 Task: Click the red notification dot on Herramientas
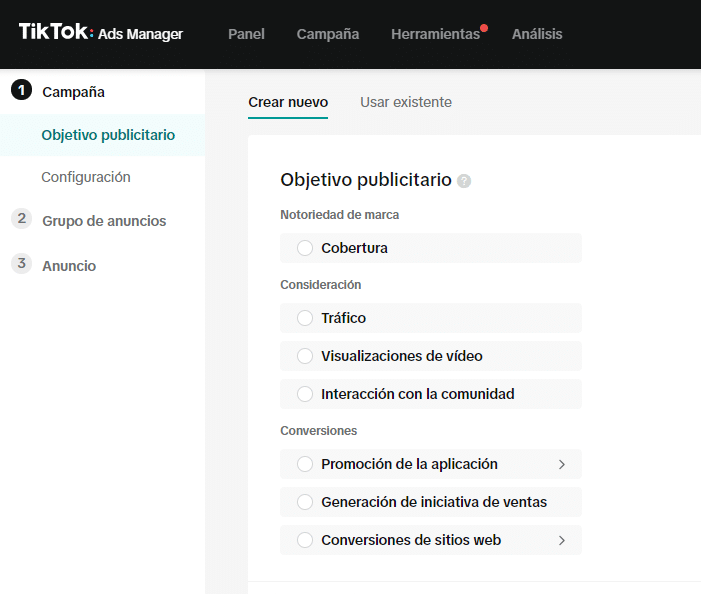[484, 28]
